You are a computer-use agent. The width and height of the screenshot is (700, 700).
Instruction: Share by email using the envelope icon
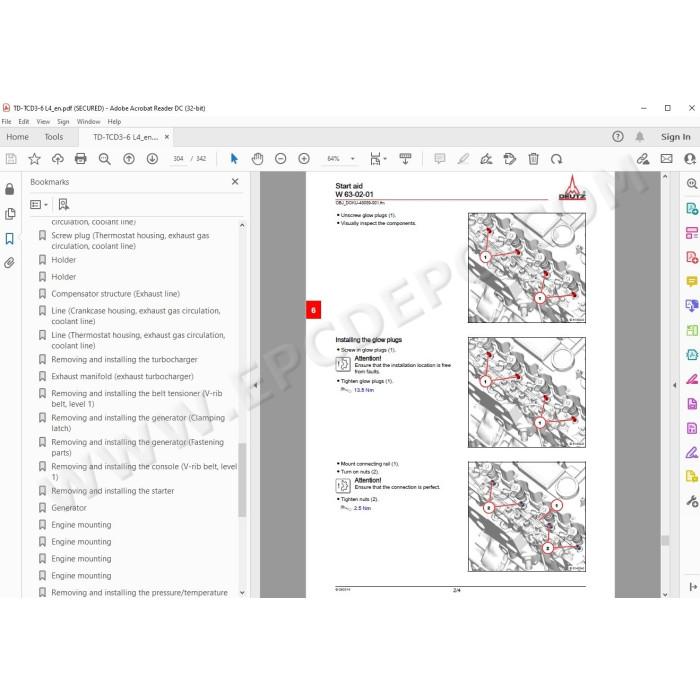click(x=667, y=159)
